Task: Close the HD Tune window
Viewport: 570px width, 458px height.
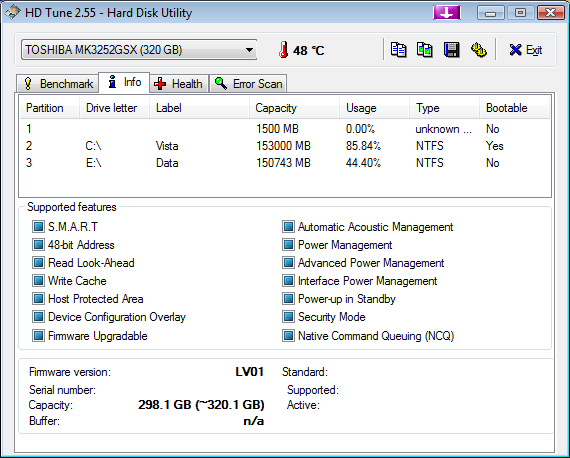Action: click(550, 13)
